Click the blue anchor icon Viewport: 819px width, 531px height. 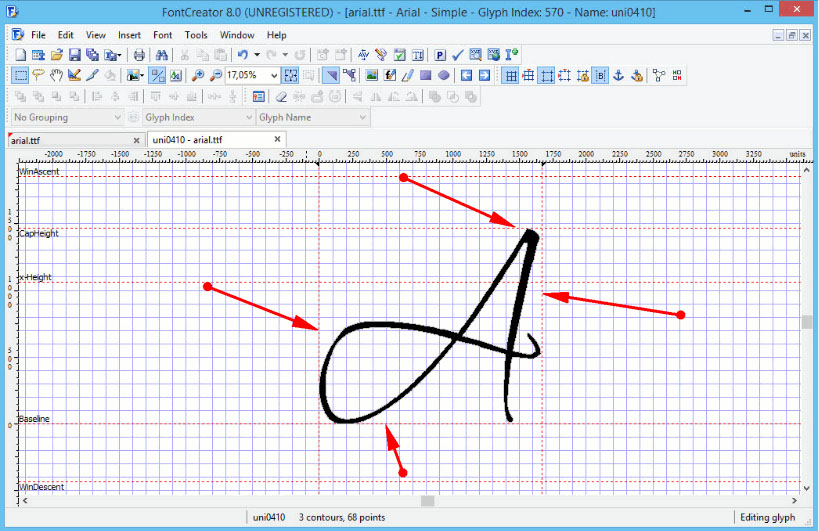pos(618,76)
